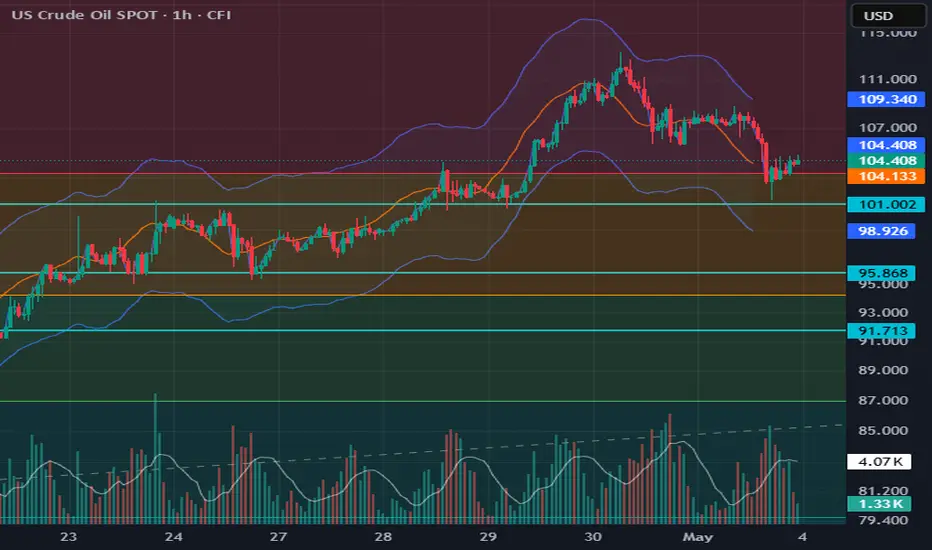Click the blue 104.408 price label
This screenshot has height=550, width=932.
point(886,145)
